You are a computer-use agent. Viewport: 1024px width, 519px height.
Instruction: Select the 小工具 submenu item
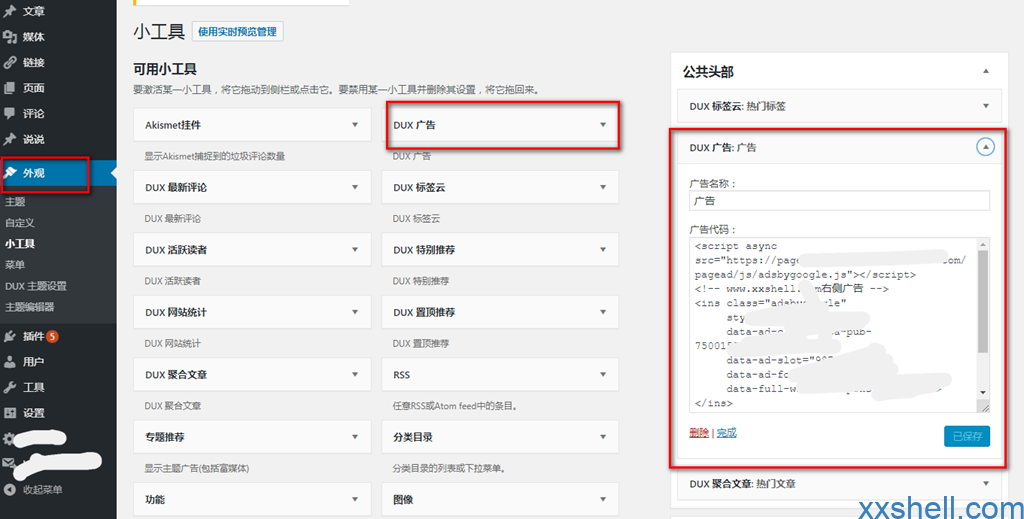point(20,244)
